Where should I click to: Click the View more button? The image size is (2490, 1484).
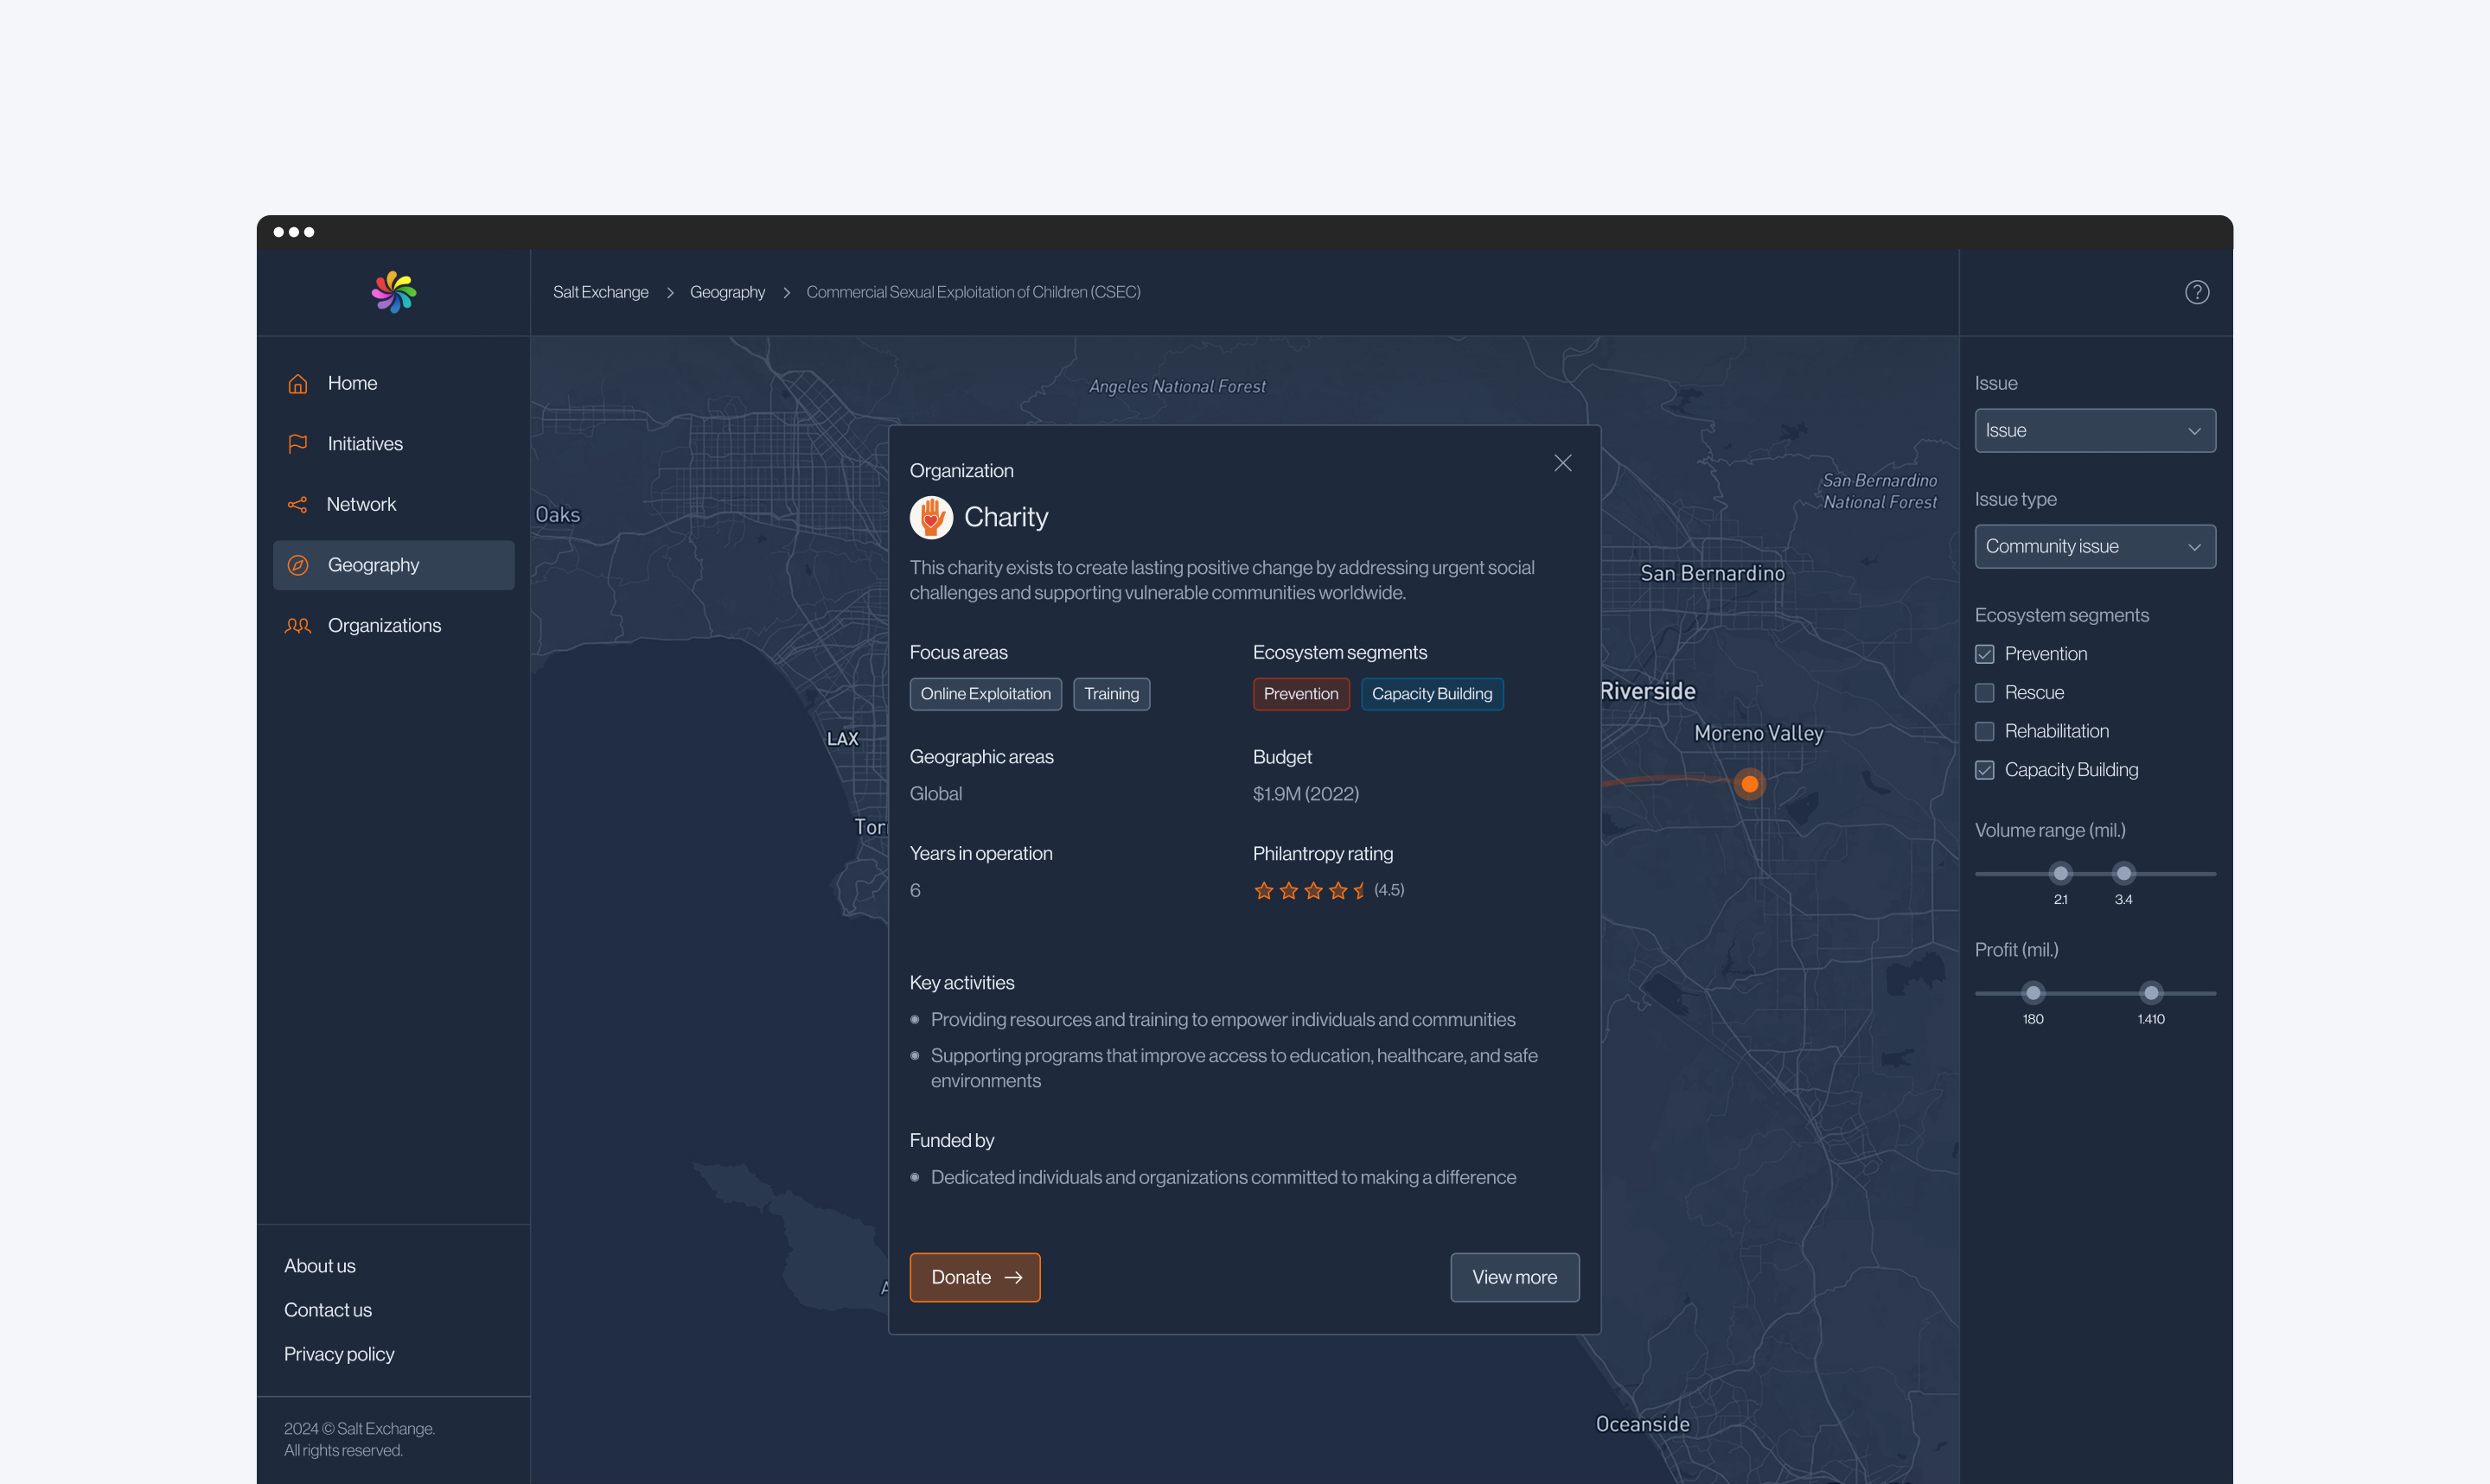coord(1514,1277)
